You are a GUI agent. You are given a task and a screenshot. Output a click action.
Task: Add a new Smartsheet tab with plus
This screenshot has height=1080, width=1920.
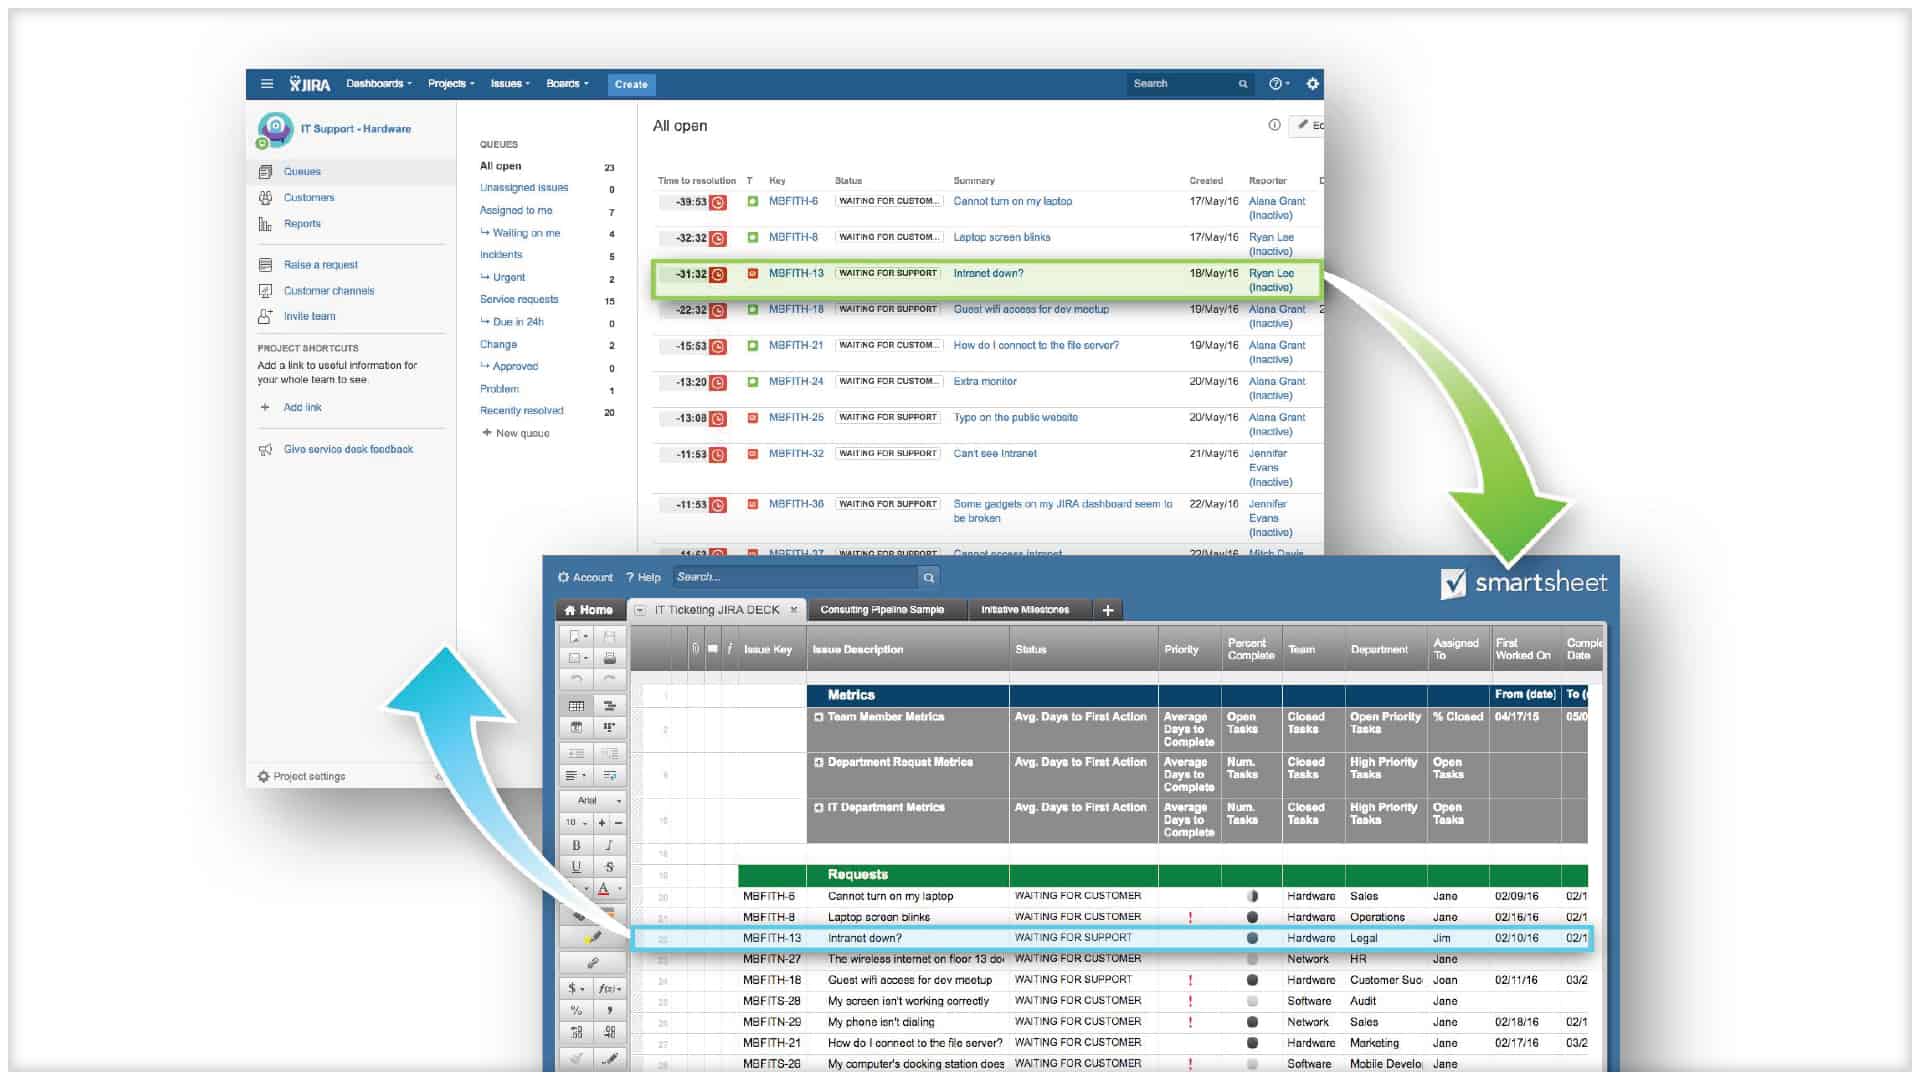pos(1108,610)
